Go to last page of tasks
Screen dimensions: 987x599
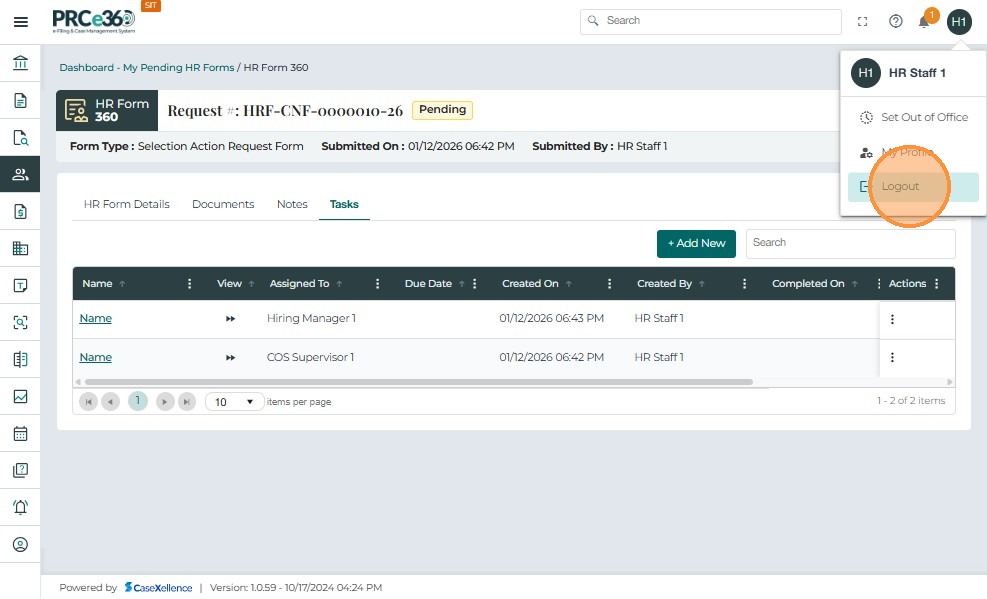click(x=187, y=401)
